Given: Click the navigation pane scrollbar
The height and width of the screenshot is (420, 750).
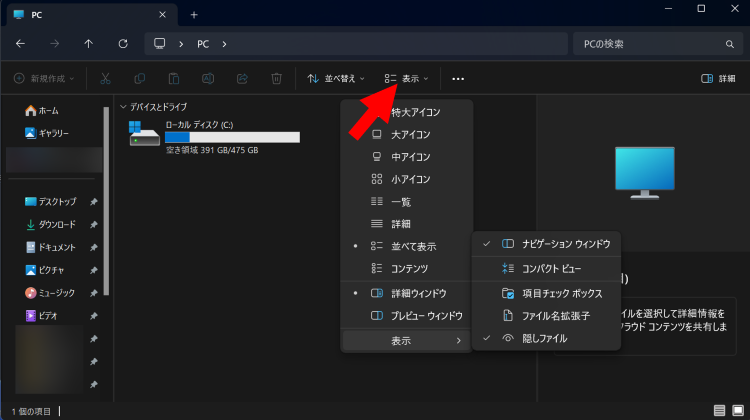Looking at the screenshot, I should pyautogui.click(x=106, y=201).
